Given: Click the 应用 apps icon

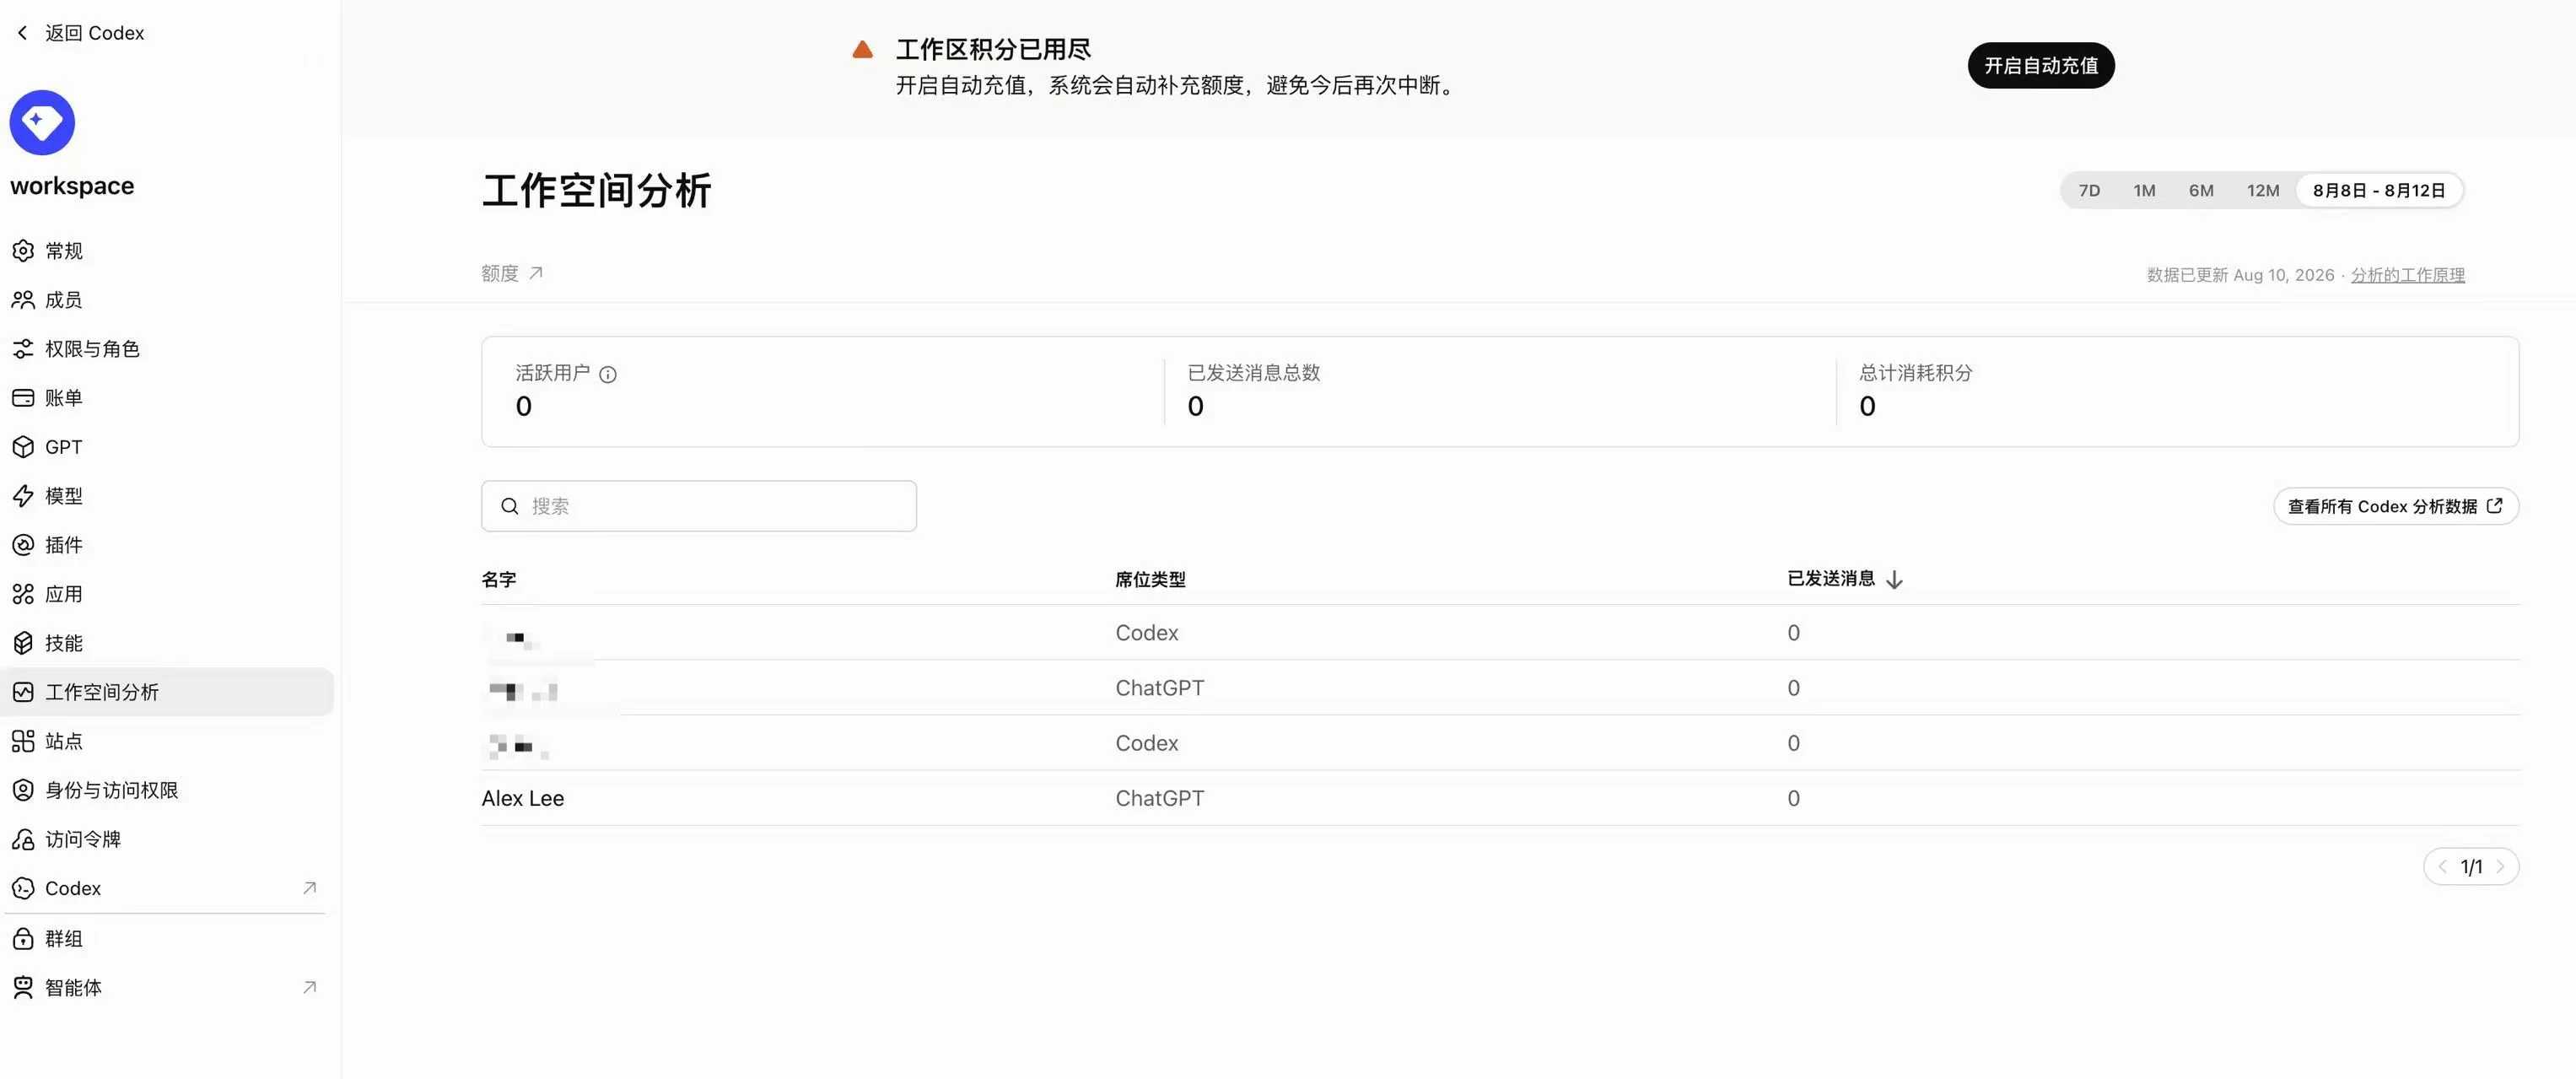Looking at the screenshot, I should tap(23, 594).
